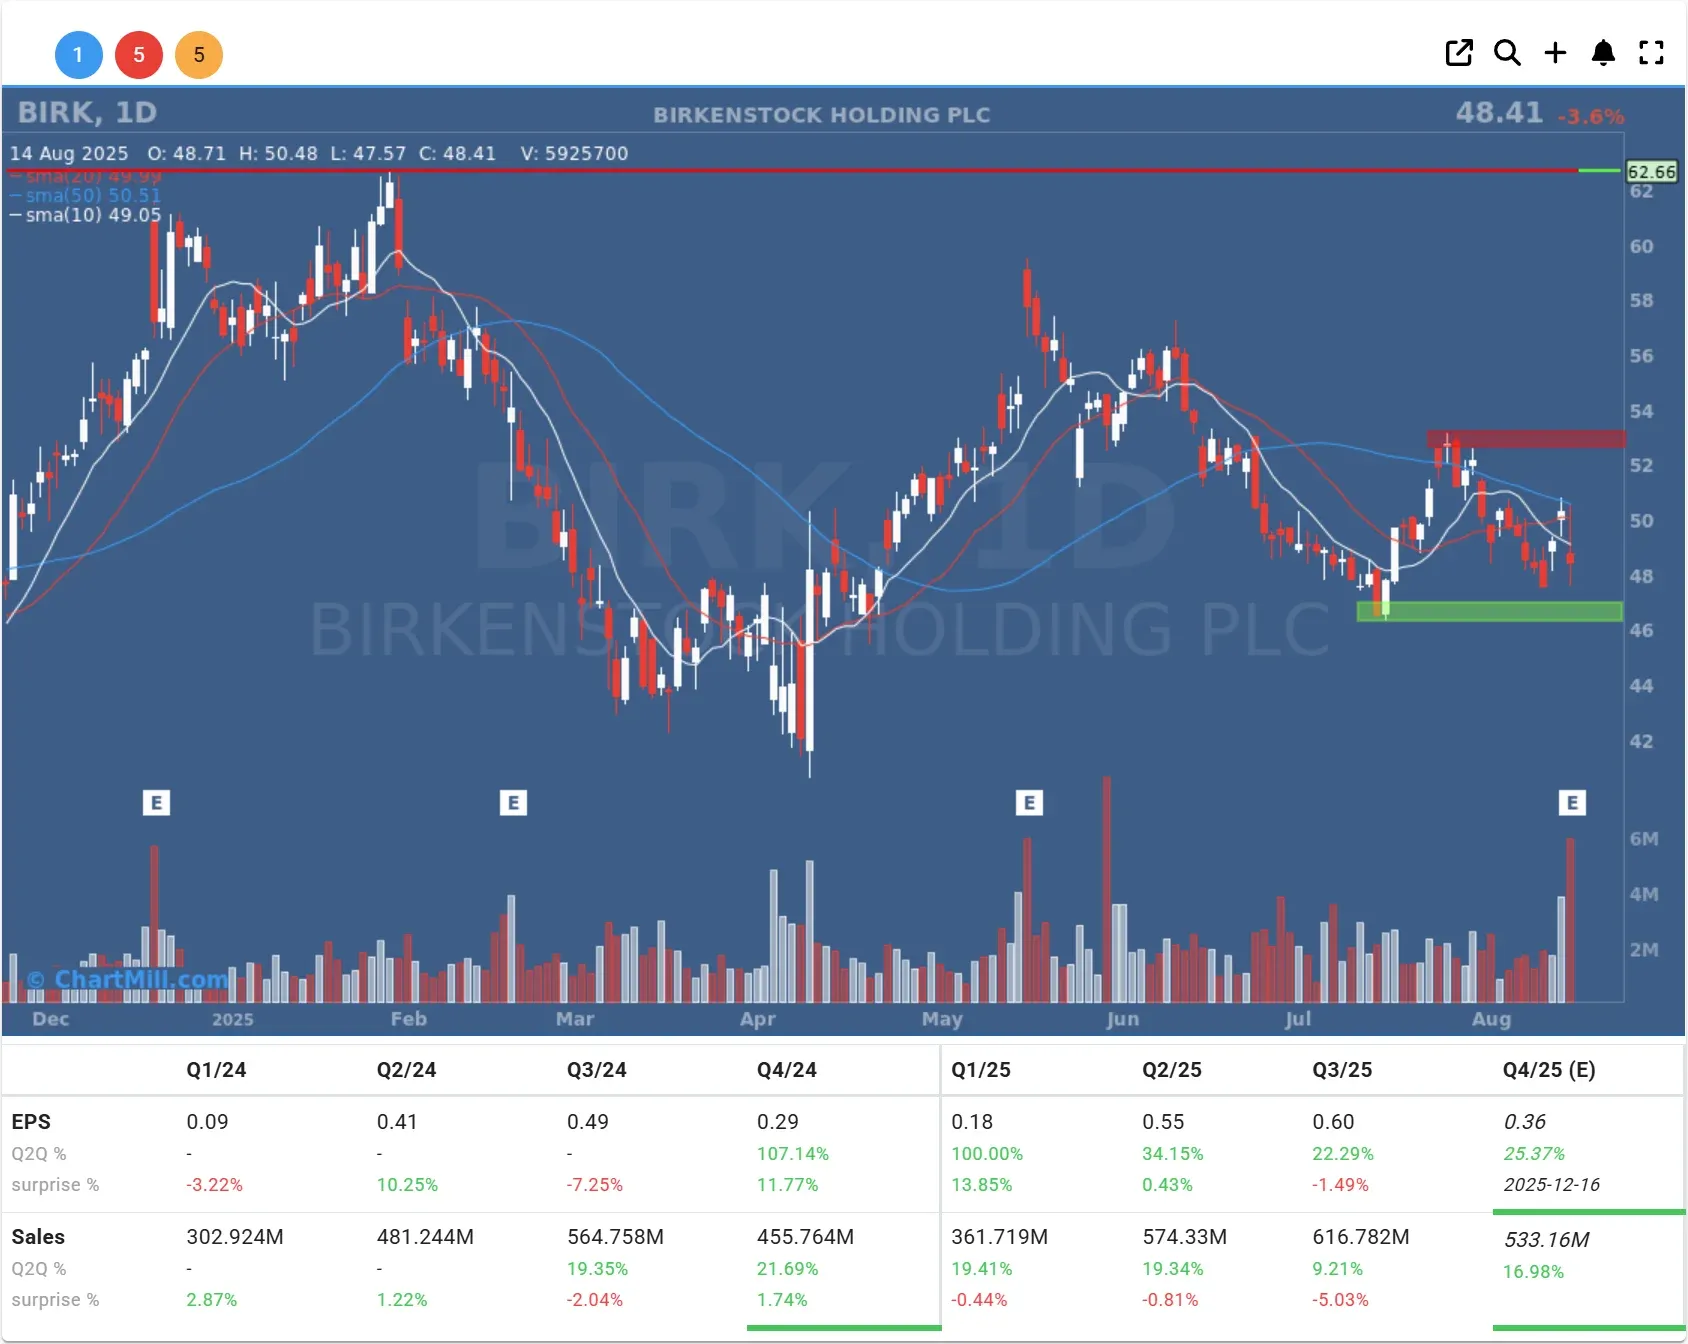Click the V: 5925700 volume readout
Viewport: 1688px width, 1344px height.
(575, 153)
